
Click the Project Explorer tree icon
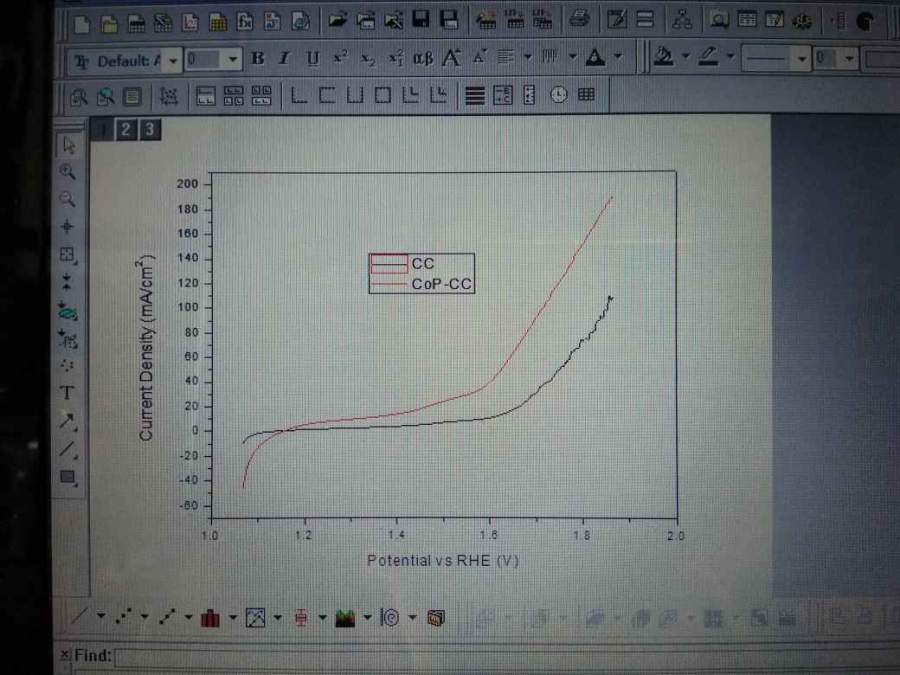(x=682, y=20)
